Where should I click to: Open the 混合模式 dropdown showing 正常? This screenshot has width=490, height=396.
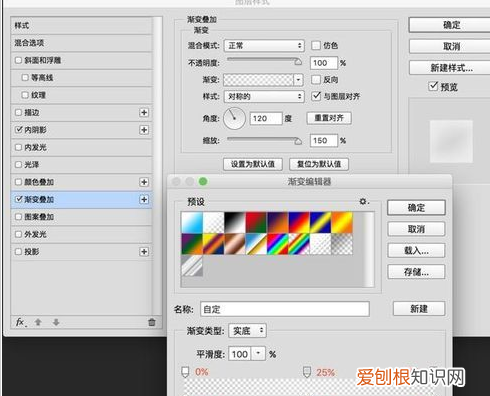click(x=264, y=45)
